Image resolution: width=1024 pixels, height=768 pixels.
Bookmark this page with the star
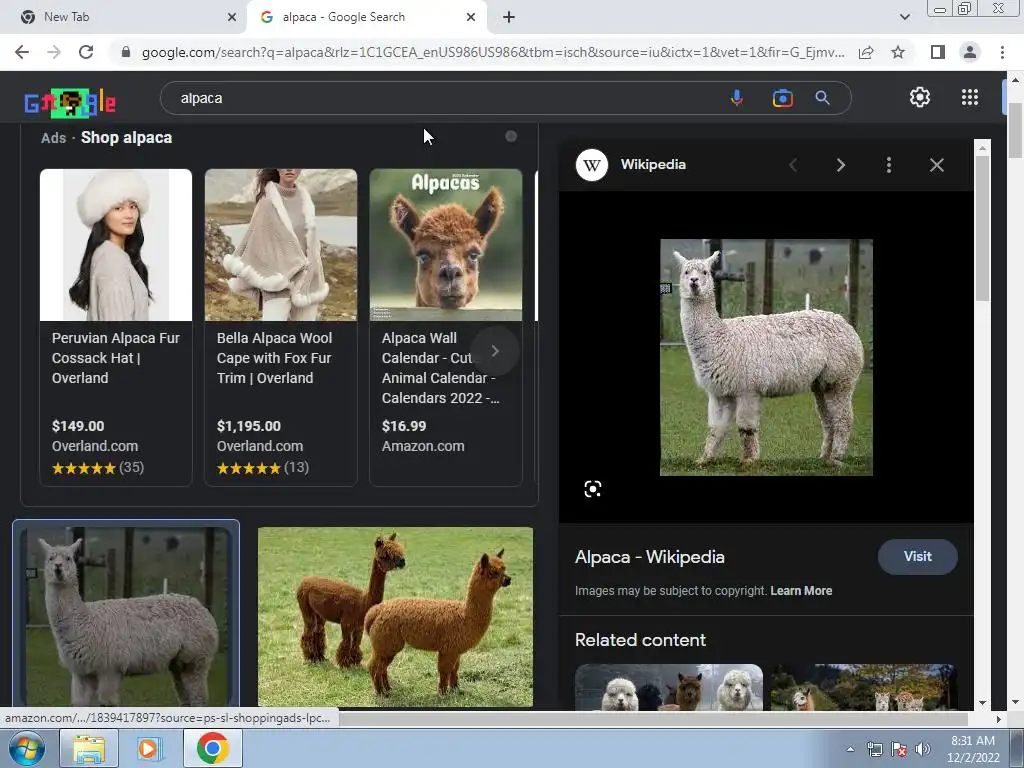click(898, 52)
